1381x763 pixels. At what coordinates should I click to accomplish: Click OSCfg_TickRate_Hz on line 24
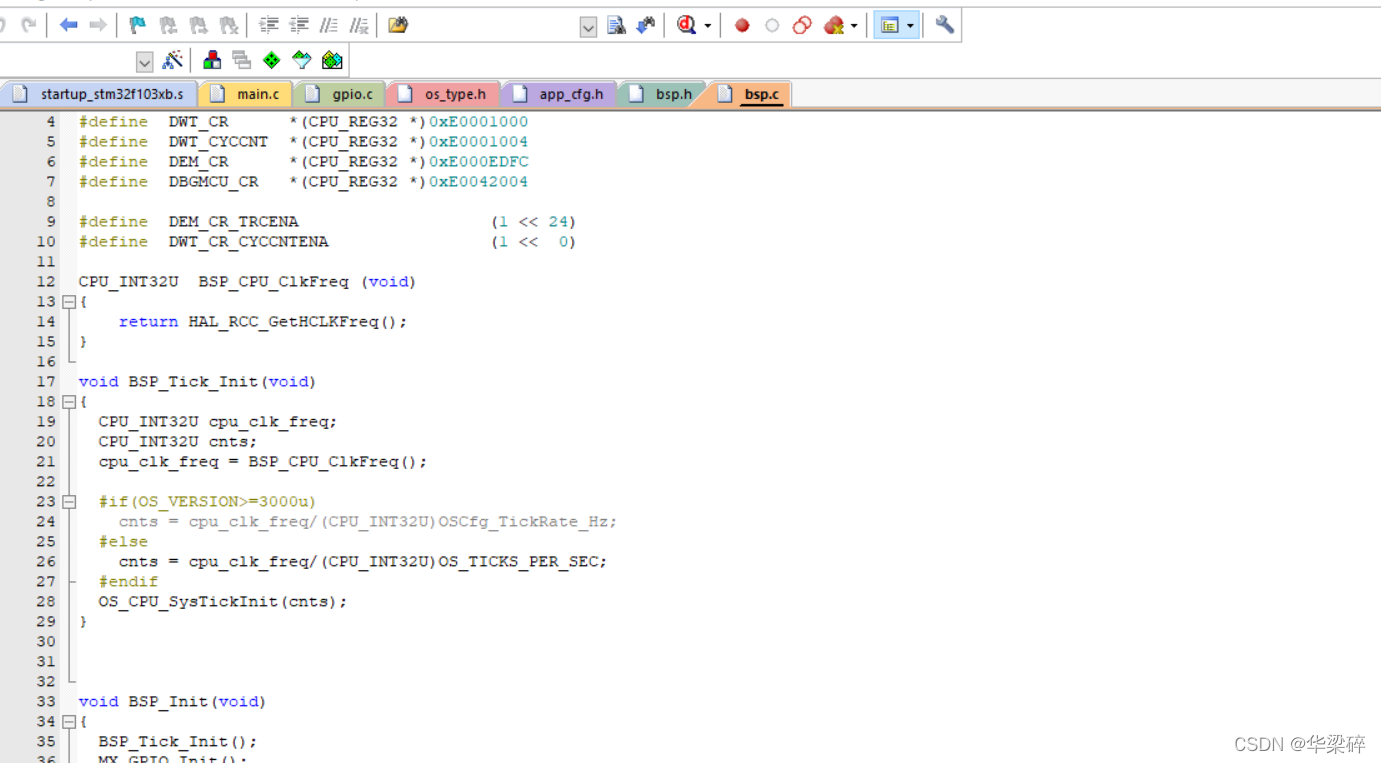523,522
